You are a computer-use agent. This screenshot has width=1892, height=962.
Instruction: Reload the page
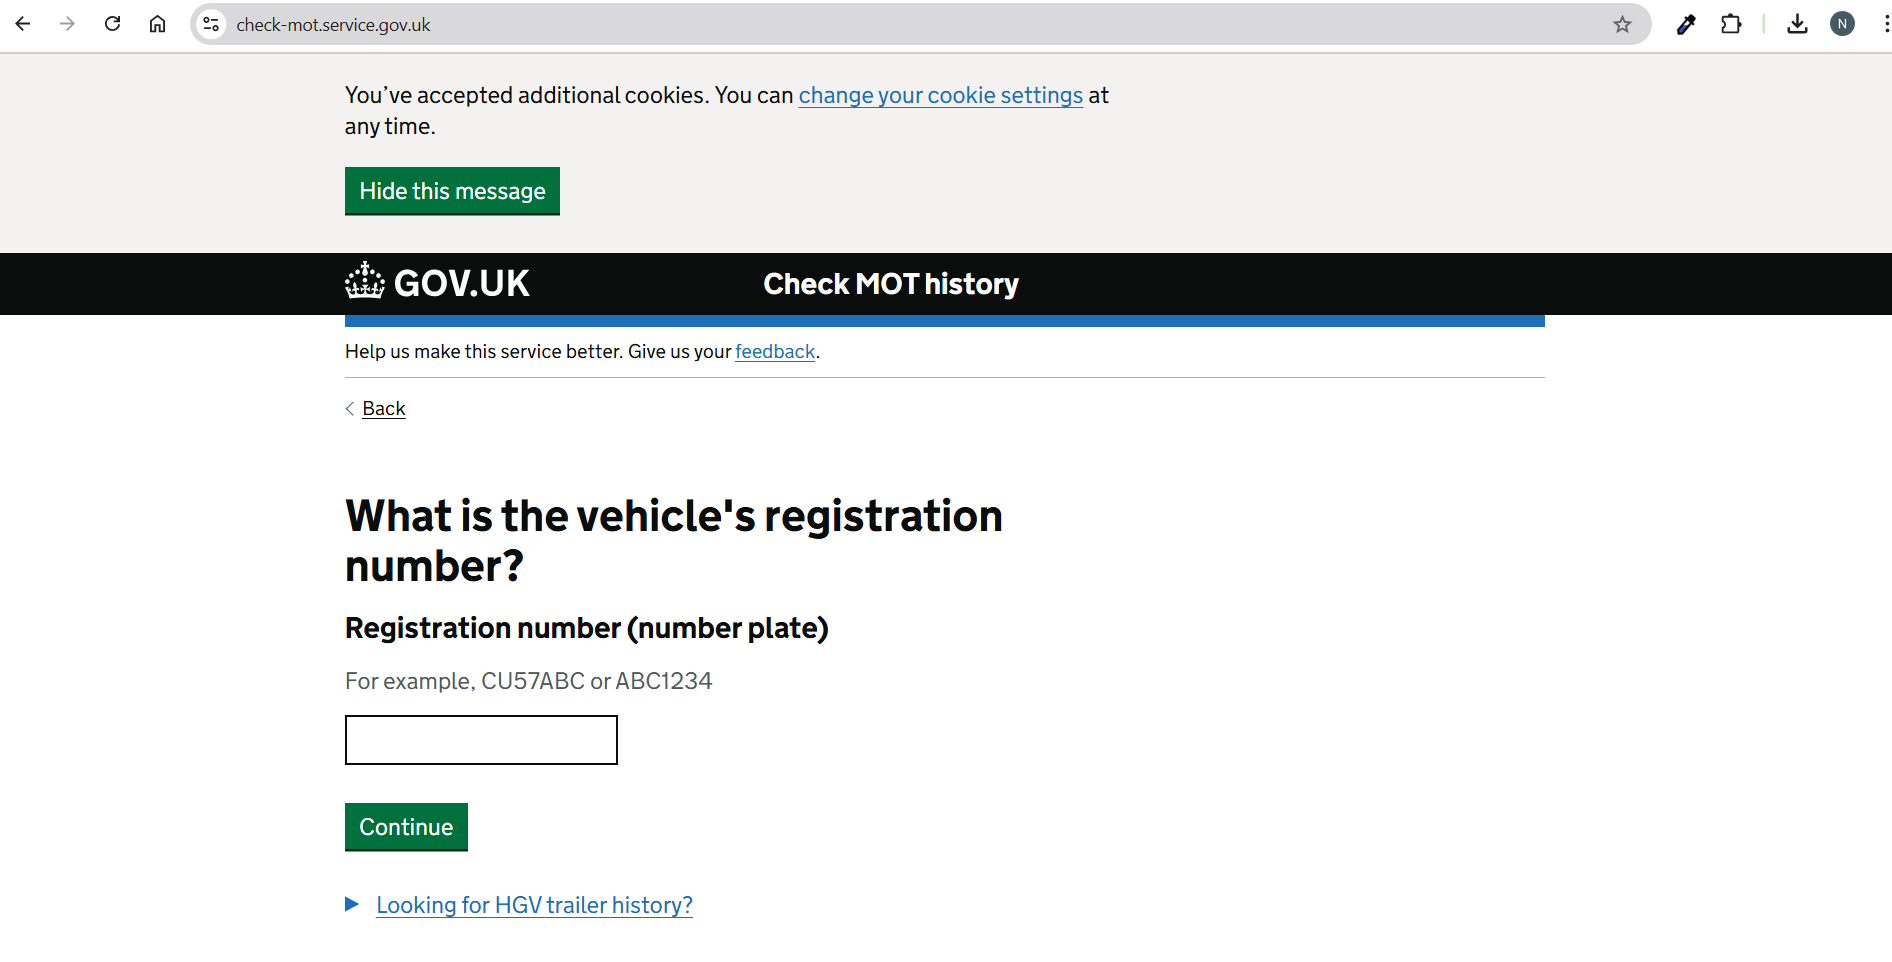(112, 24)
